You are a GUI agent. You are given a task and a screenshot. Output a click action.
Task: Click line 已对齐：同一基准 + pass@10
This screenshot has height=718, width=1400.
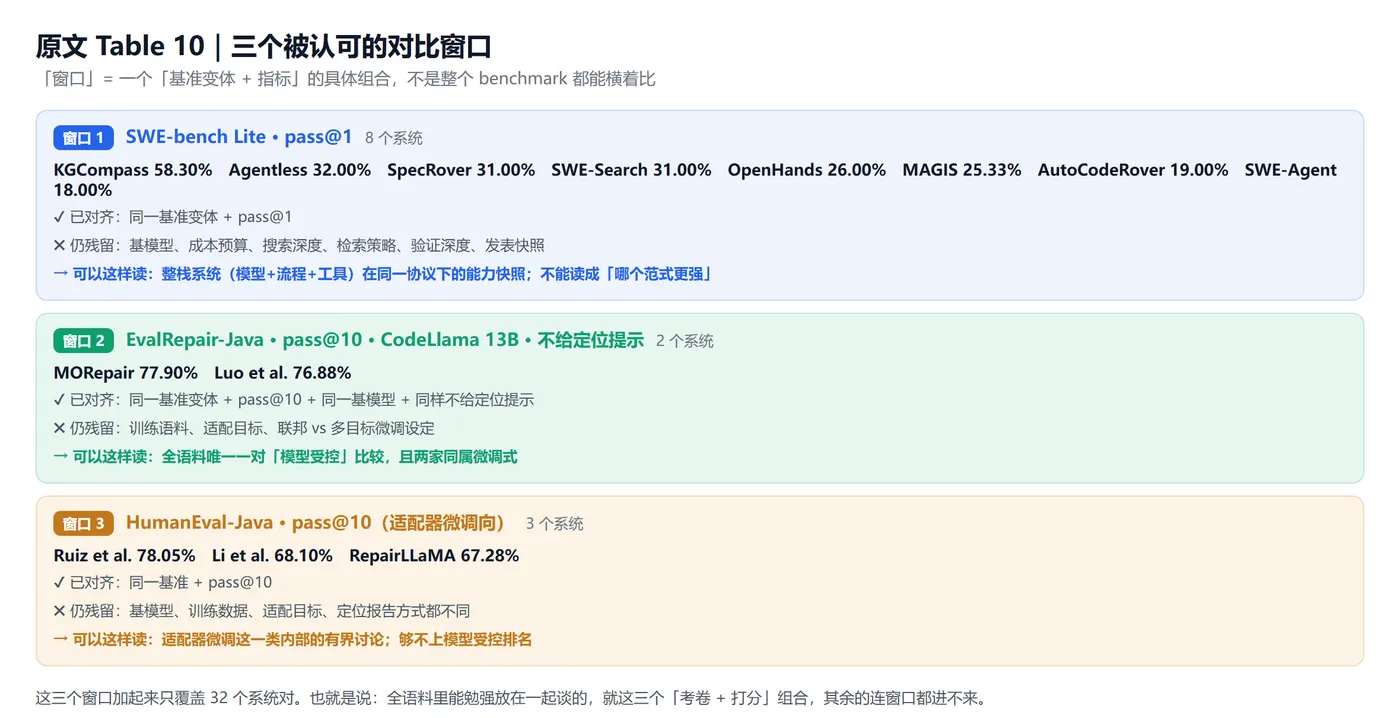coord(163,583)
